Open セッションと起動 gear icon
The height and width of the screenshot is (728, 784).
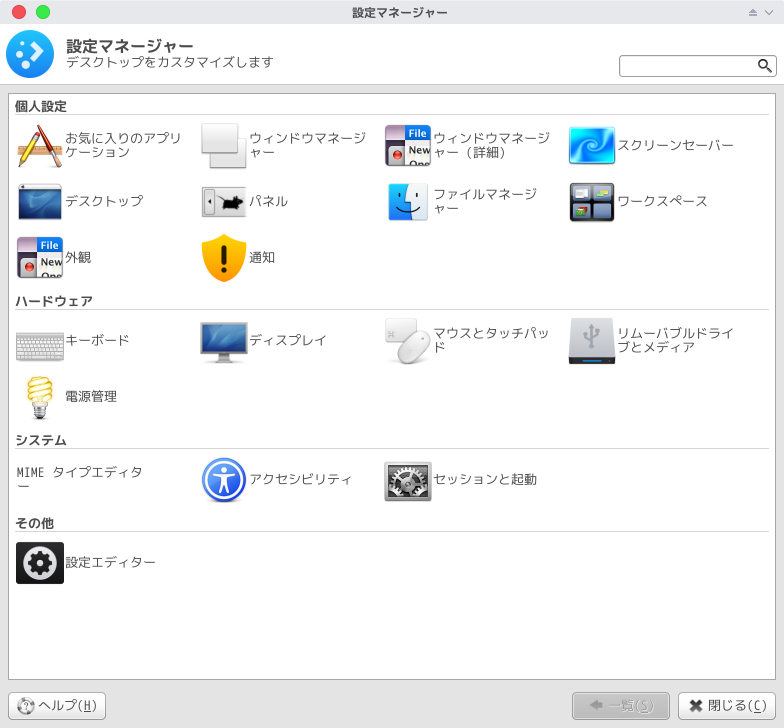[408, 481]
